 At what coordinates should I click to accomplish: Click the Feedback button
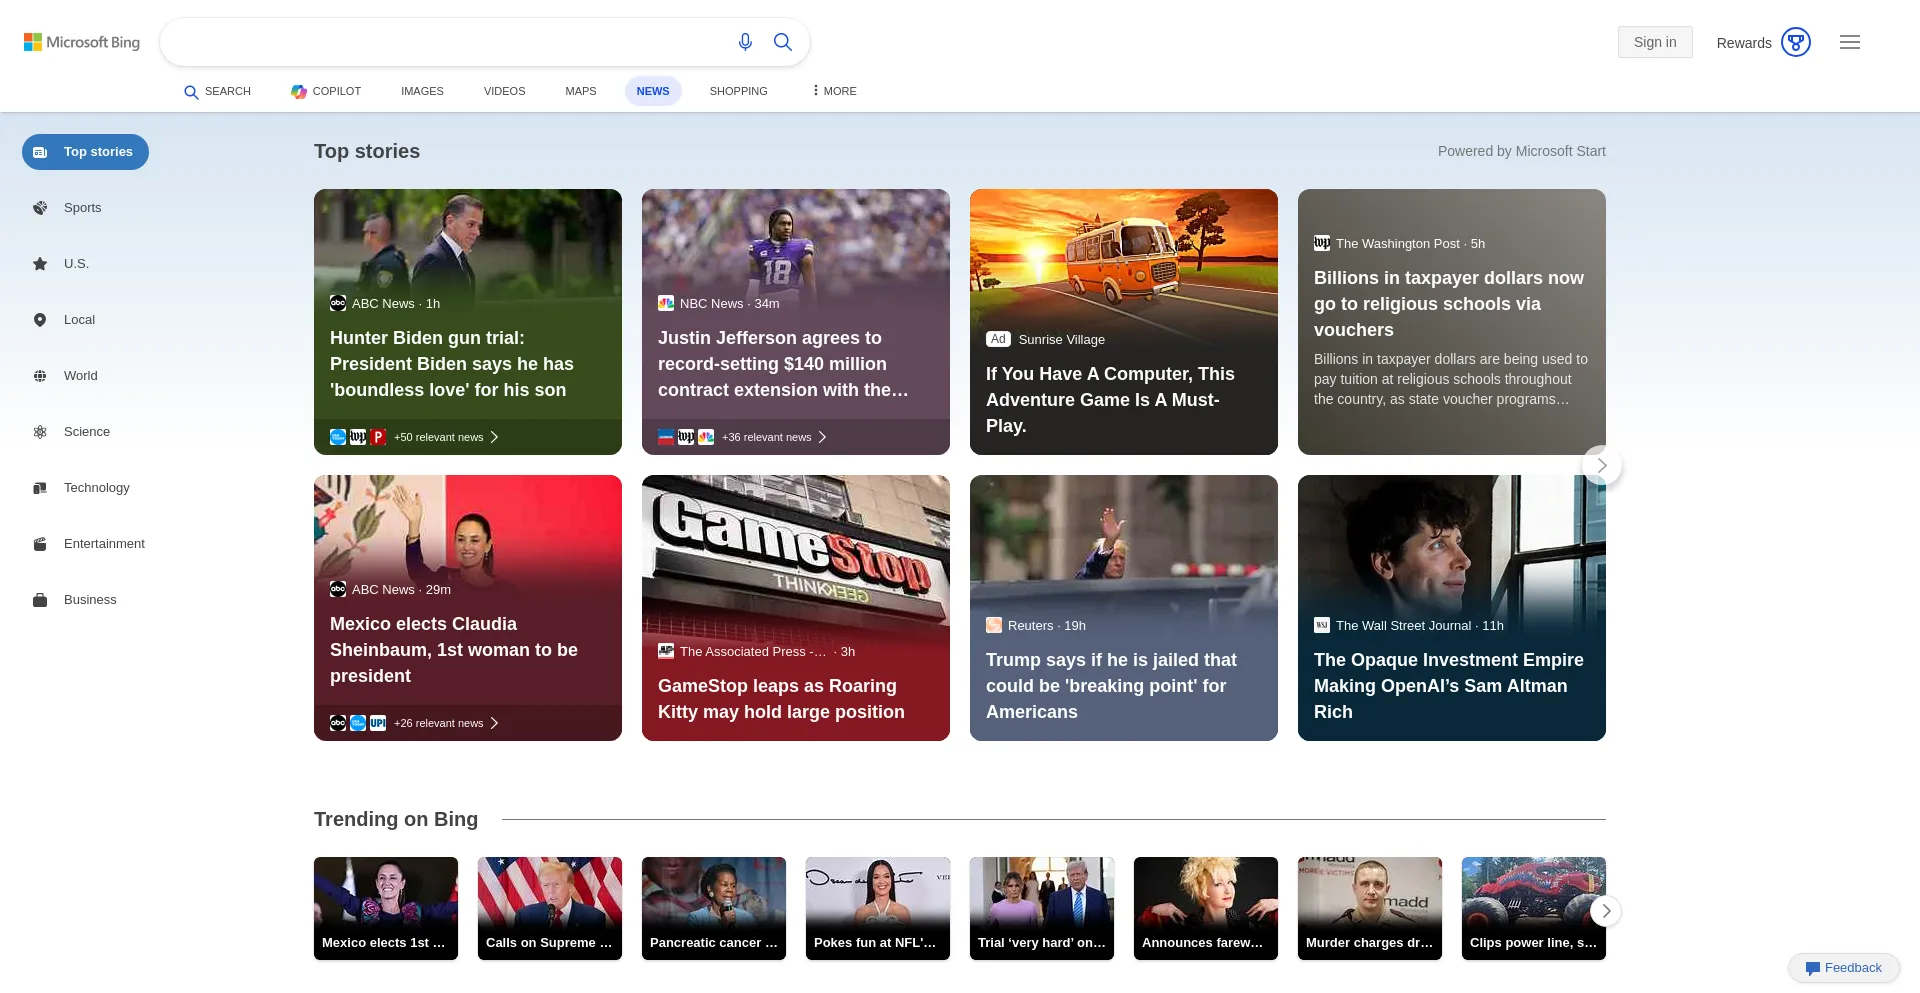1843,968
